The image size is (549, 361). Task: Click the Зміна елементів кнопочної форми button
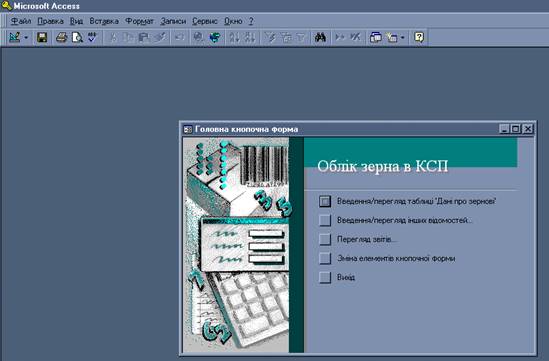[325, 258]
